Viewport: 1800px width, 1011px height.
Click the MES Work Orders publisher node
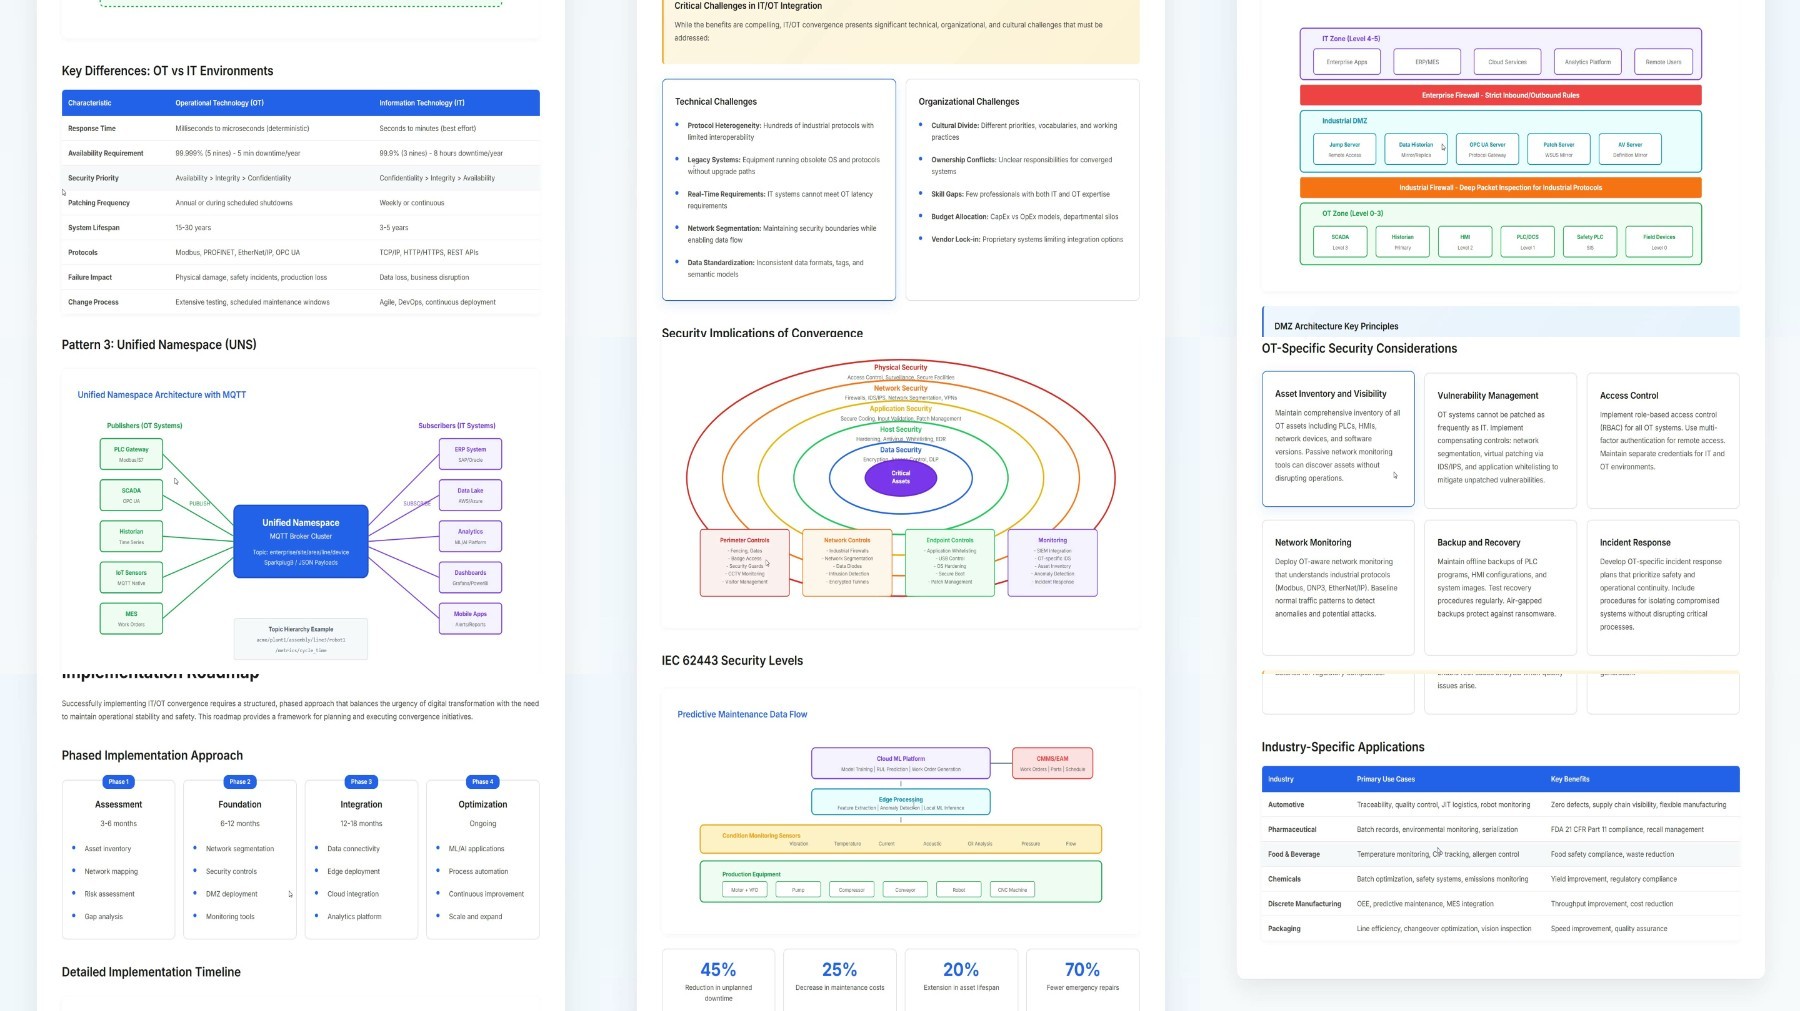[131, 618]
